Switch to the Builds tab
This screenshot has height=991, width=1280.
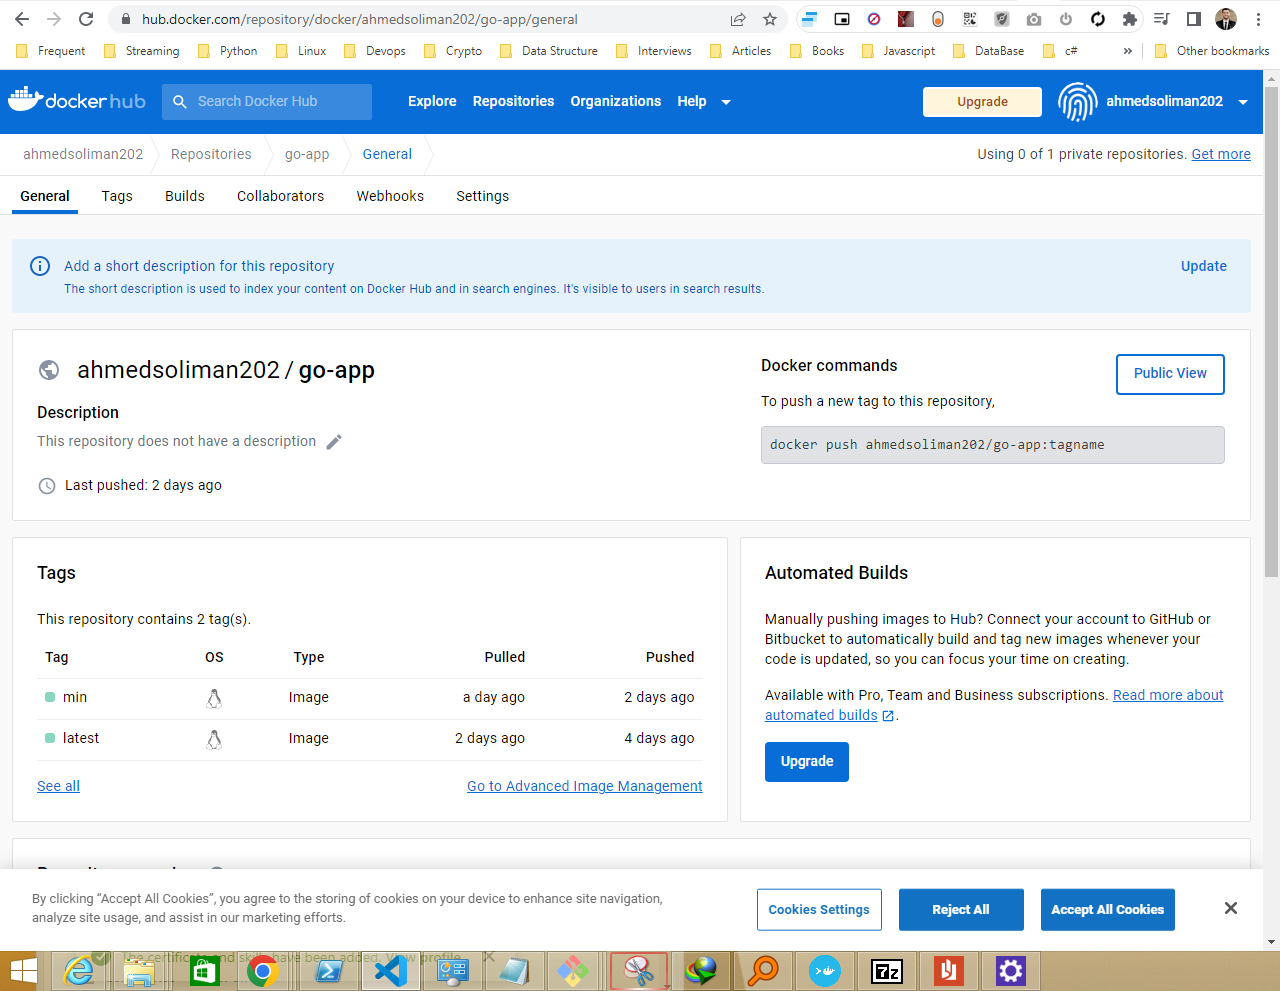[x=185, y=196]
